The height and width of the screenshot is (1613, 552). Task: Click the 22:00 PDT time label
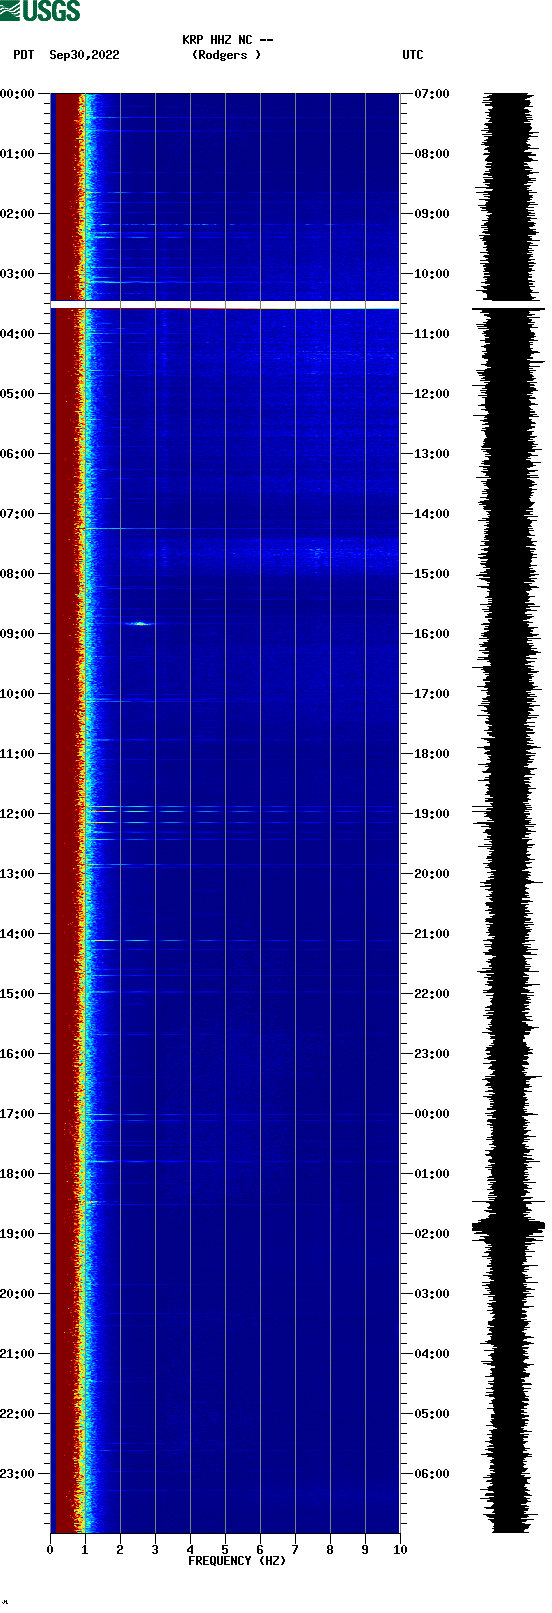pos(17,1414)
